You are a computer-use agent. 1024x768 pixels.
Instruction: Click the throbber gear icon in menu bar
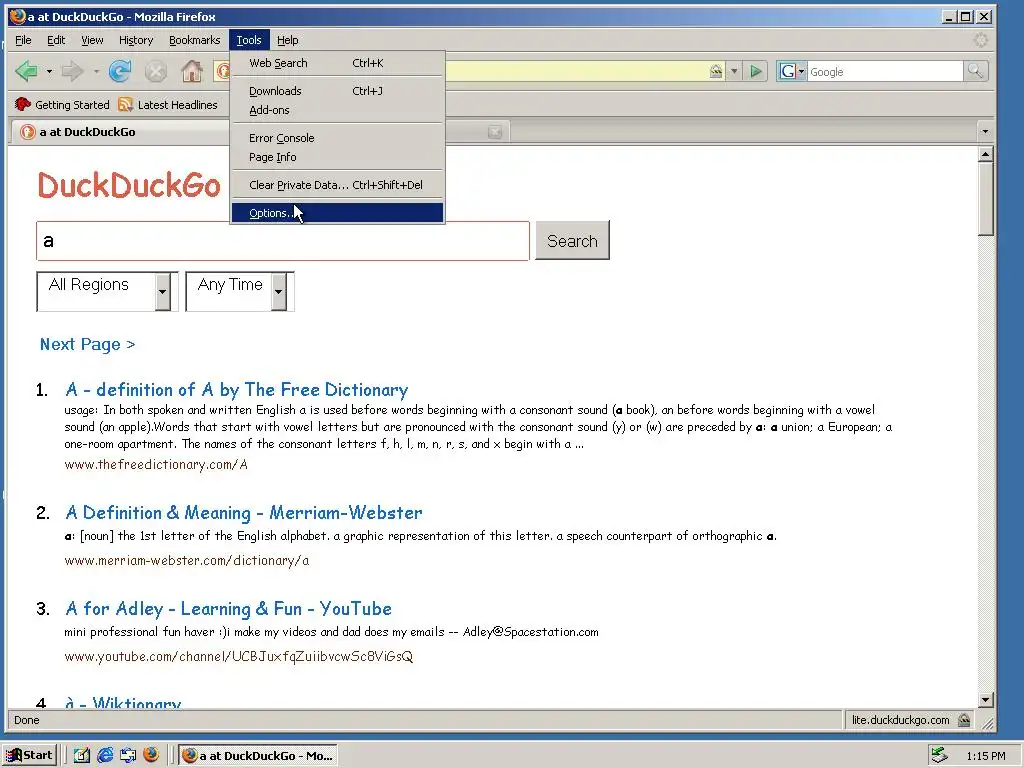tap(980, 40)
